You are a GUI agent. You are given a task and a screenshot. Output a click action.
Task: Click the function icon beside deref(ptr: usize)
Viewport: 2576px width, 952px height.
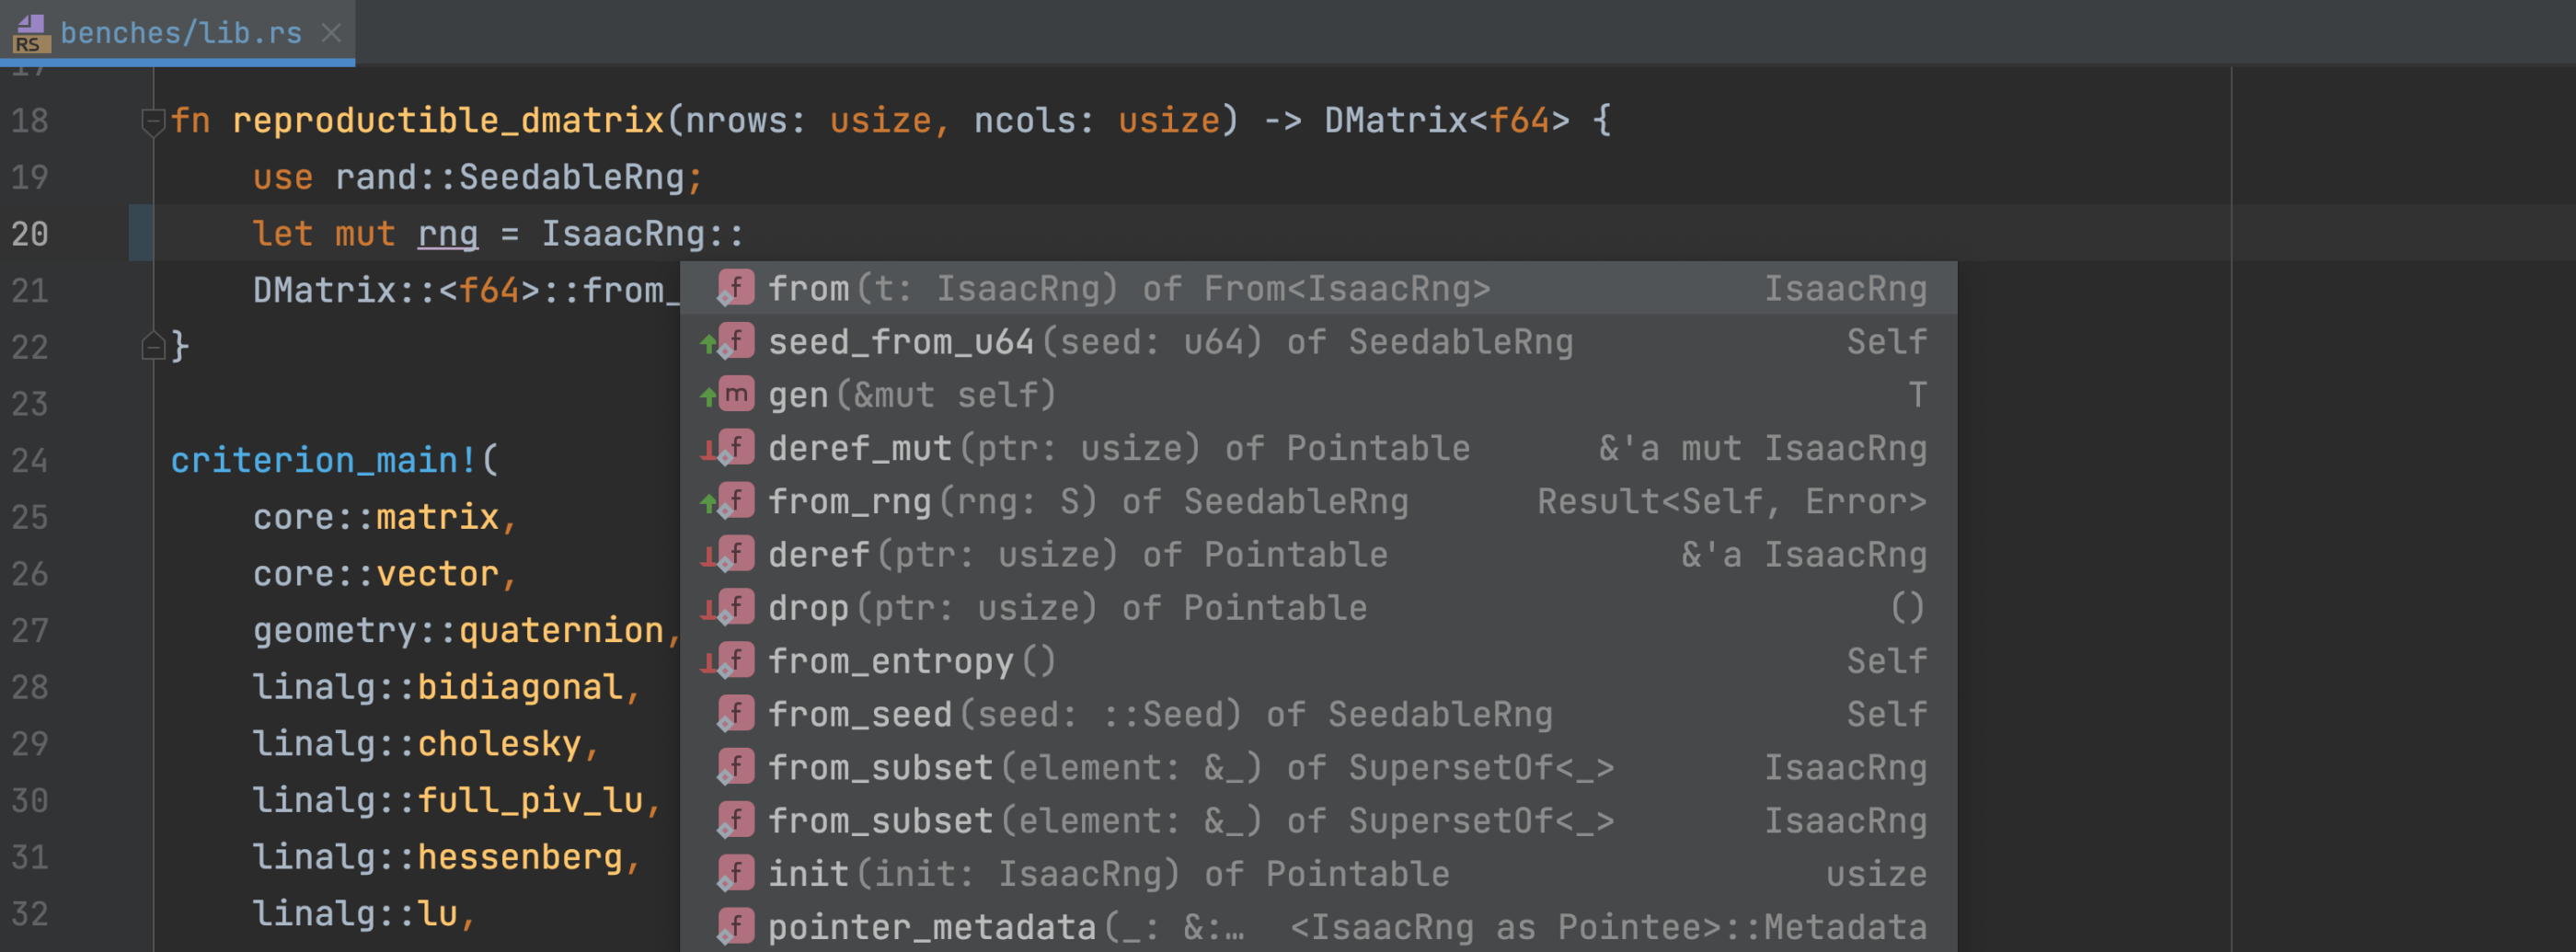[x=736, y=554]
